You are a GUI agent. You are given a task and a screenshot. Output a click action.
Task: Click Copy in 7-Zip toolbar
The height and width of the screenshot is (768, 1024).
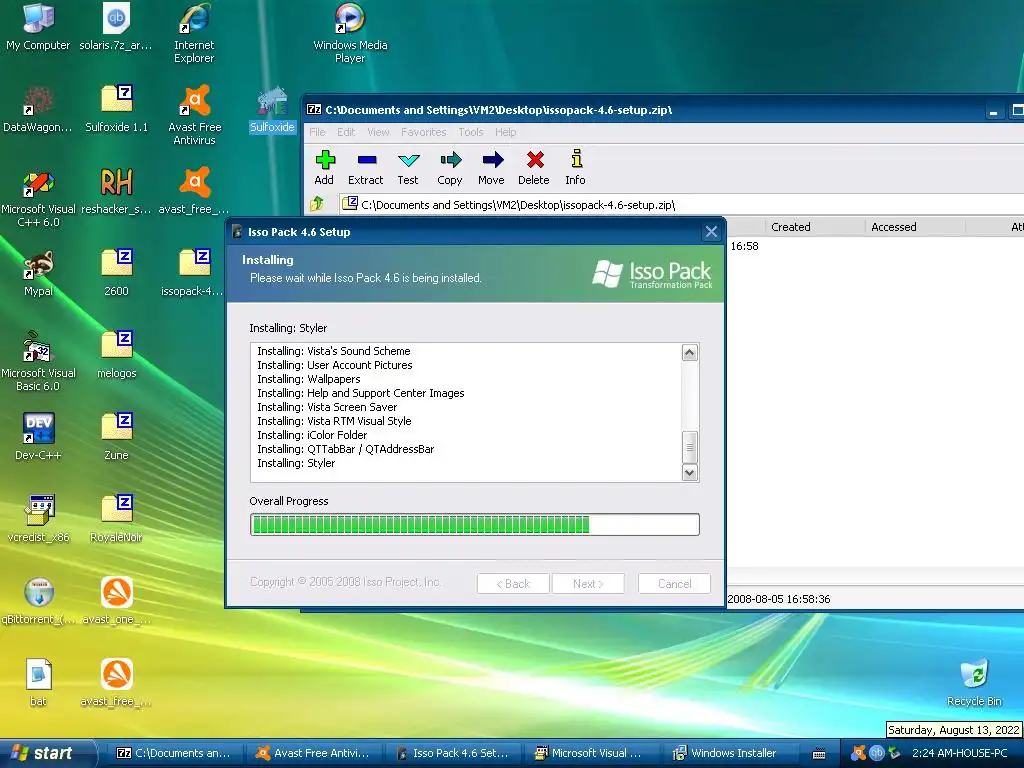pos(450,168)
